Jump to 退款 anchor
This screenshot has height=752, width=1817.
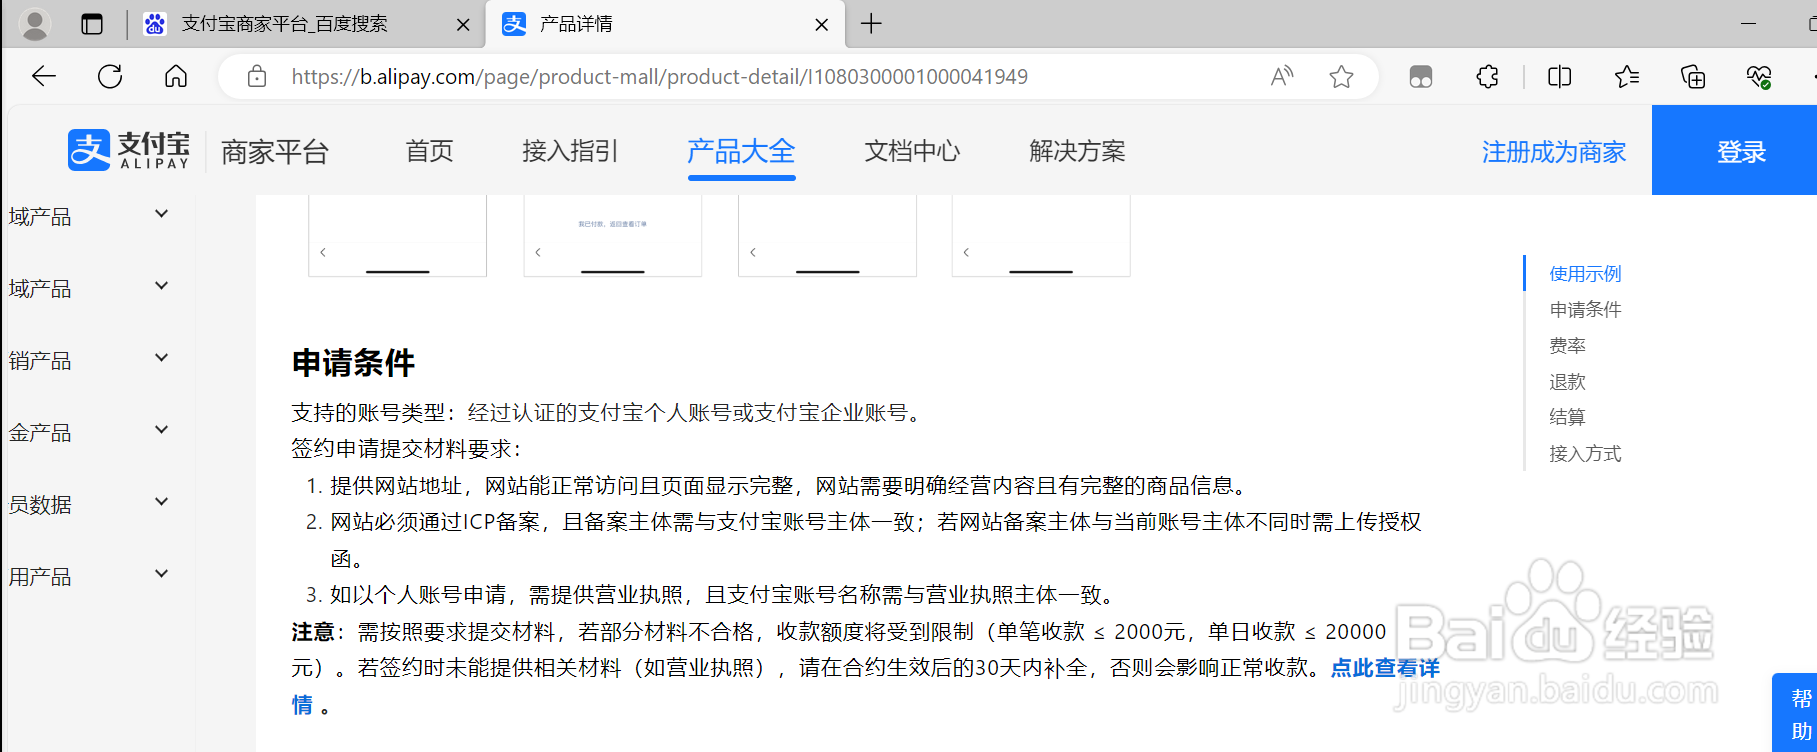pyautogui.click(x=1567, y=381)
